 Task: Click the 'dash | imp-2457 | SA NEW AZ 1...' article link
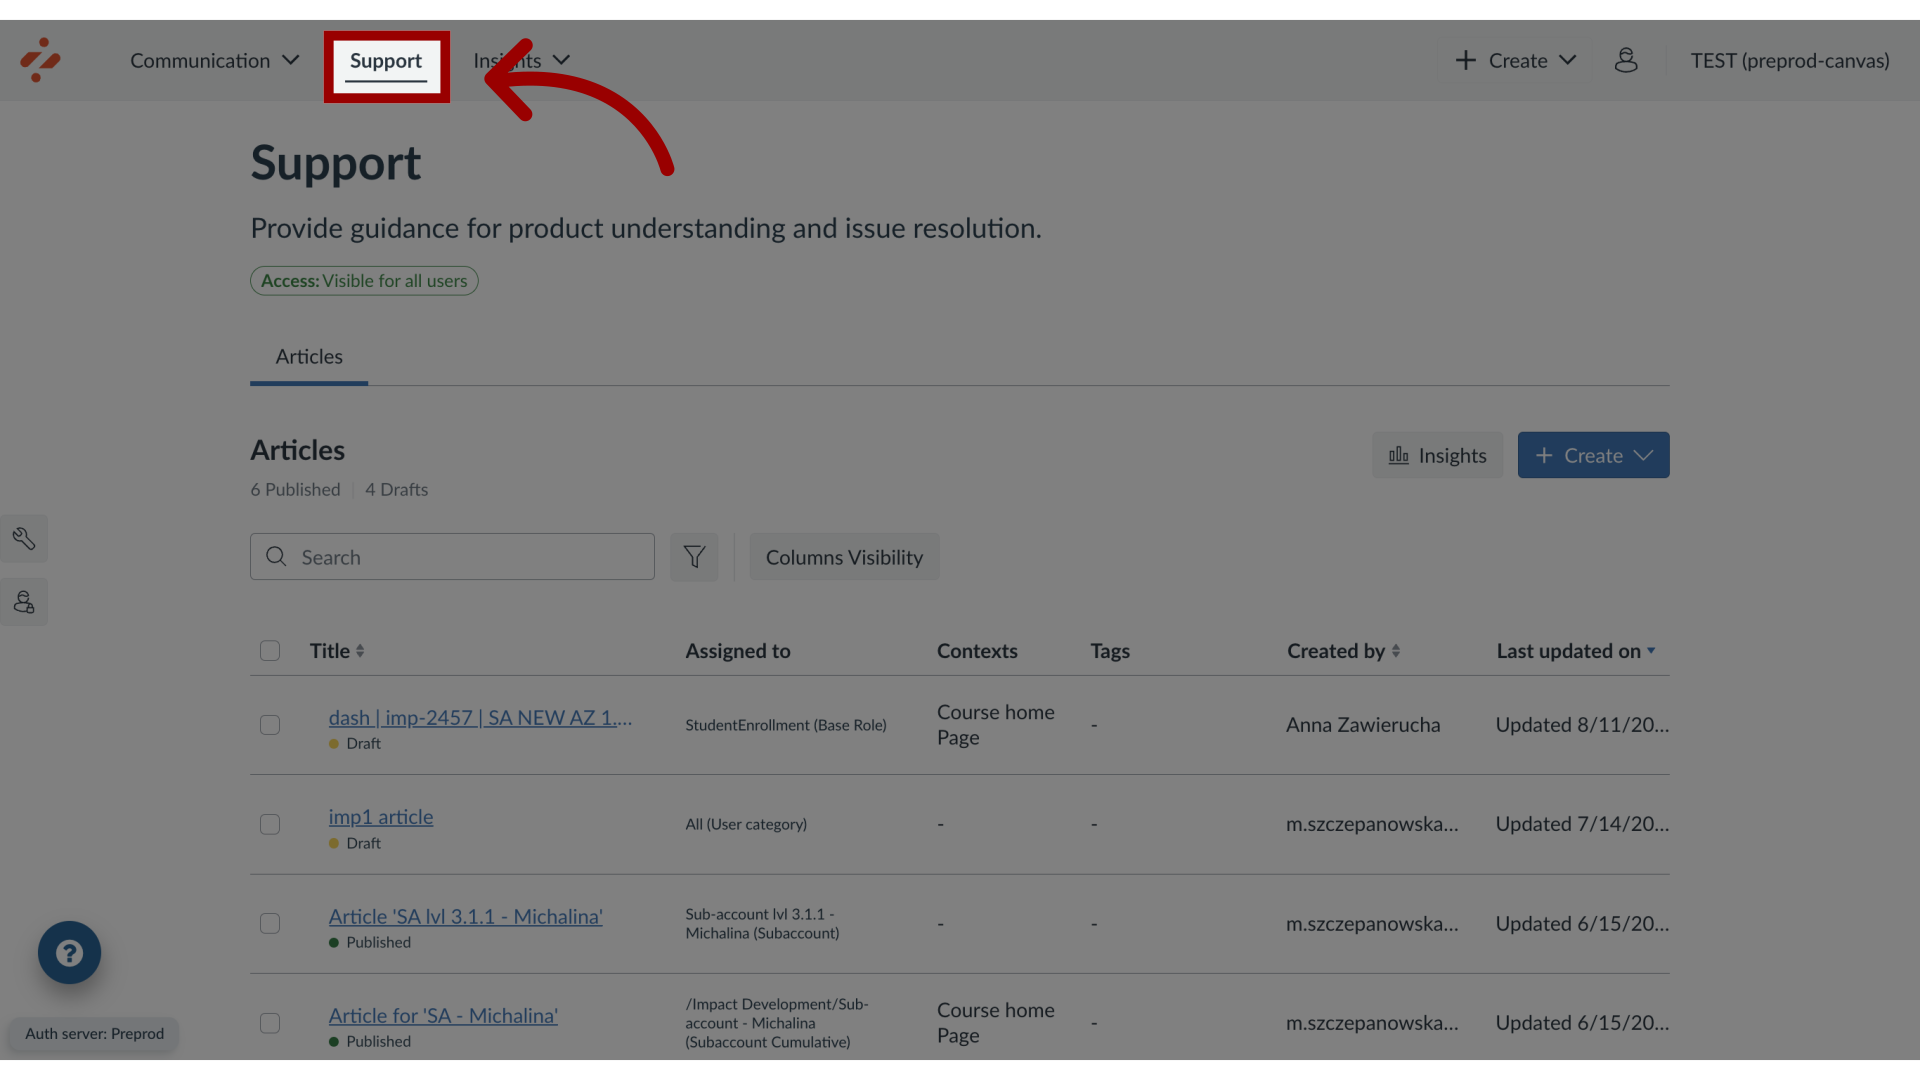480,716
